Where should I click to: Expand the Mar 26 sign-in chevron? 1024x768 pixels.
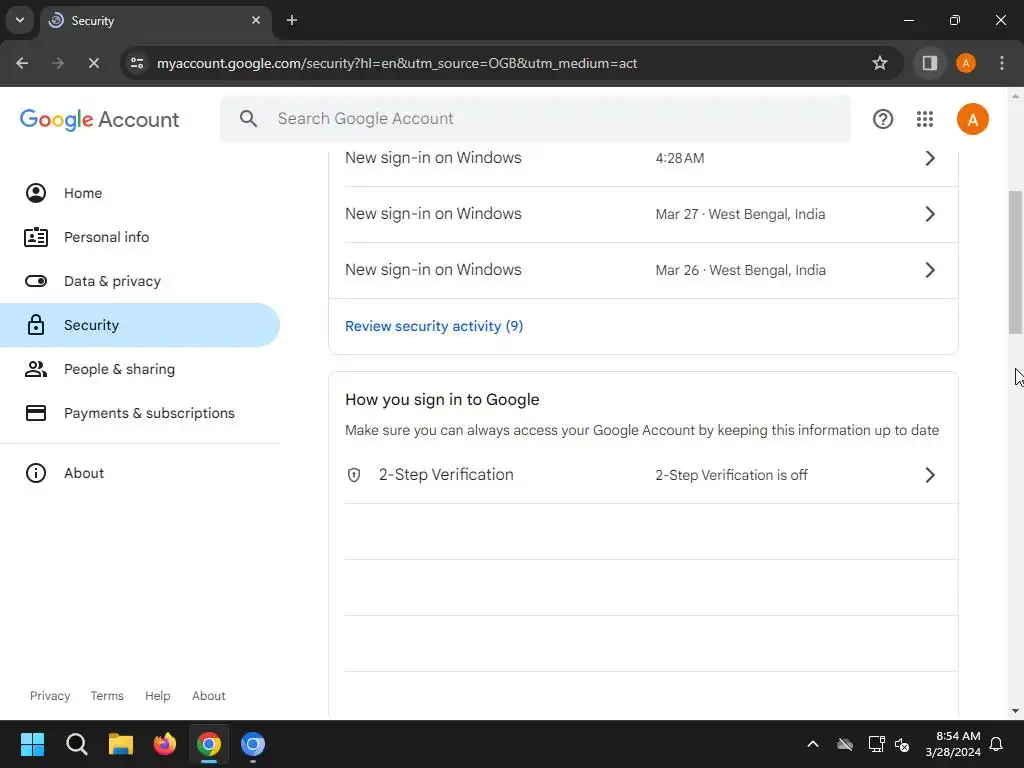(x=930, y=270)
